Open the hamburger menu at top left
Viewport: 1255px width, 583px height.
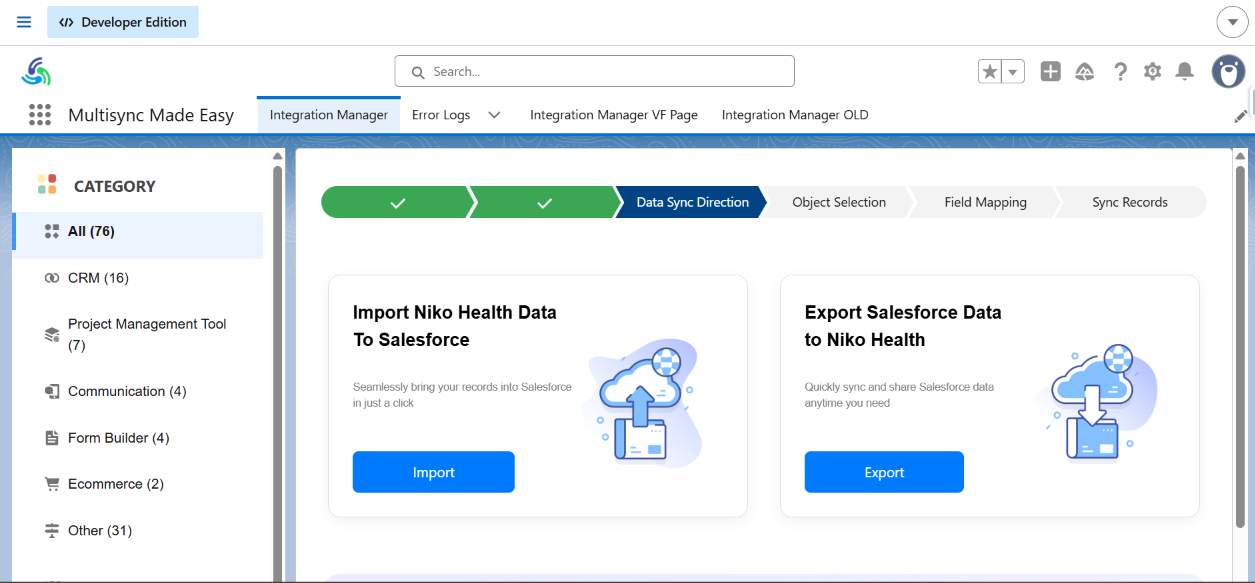24,22
